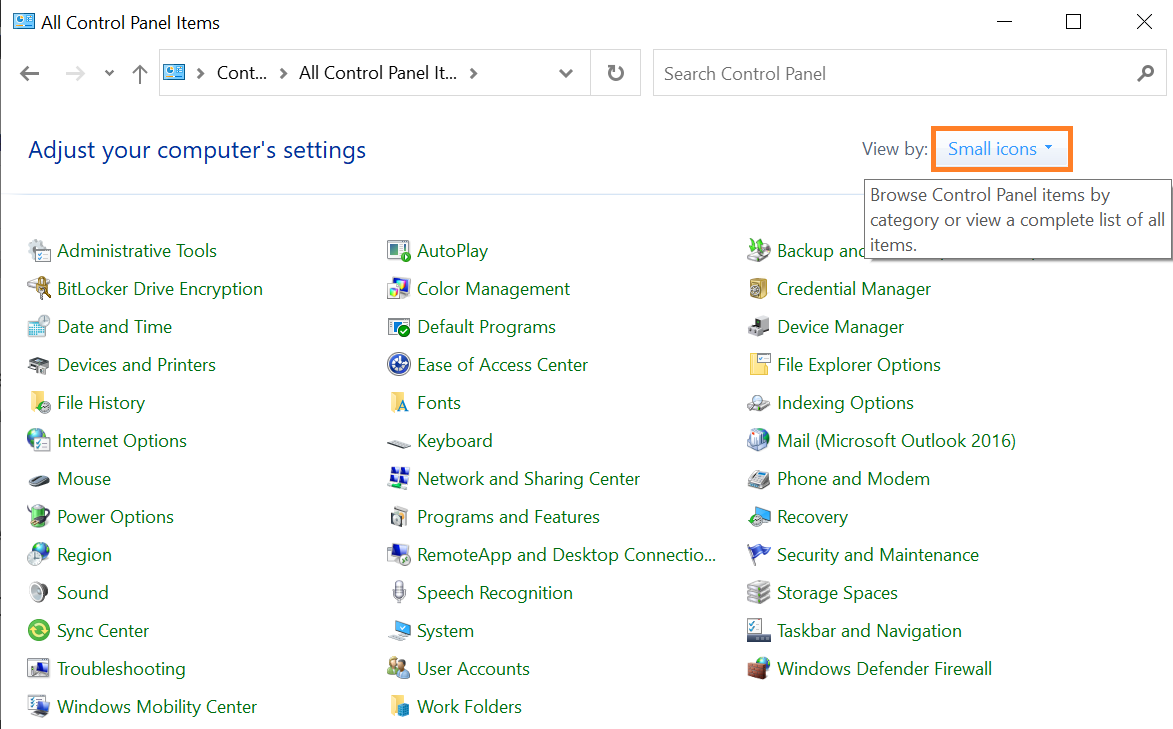Open the Power Options link
This screenshot has width=1173, height=729.
click(x=115, y=517)
